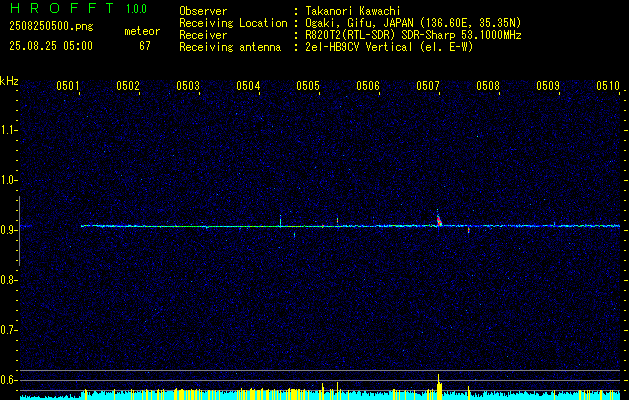Click the HROFFT 1.0.0 title text
This screenshot has height=400, width=629.
pos(78,8)
